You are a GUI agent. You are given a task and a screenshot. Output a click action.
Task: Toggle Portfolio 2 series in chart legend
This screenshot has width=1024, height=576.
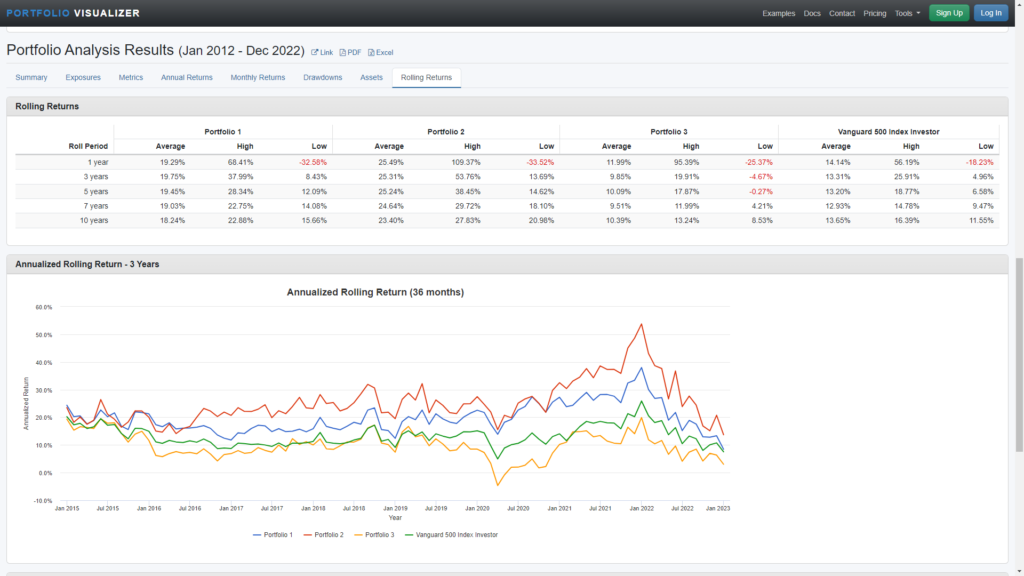[x=324, y=535]
